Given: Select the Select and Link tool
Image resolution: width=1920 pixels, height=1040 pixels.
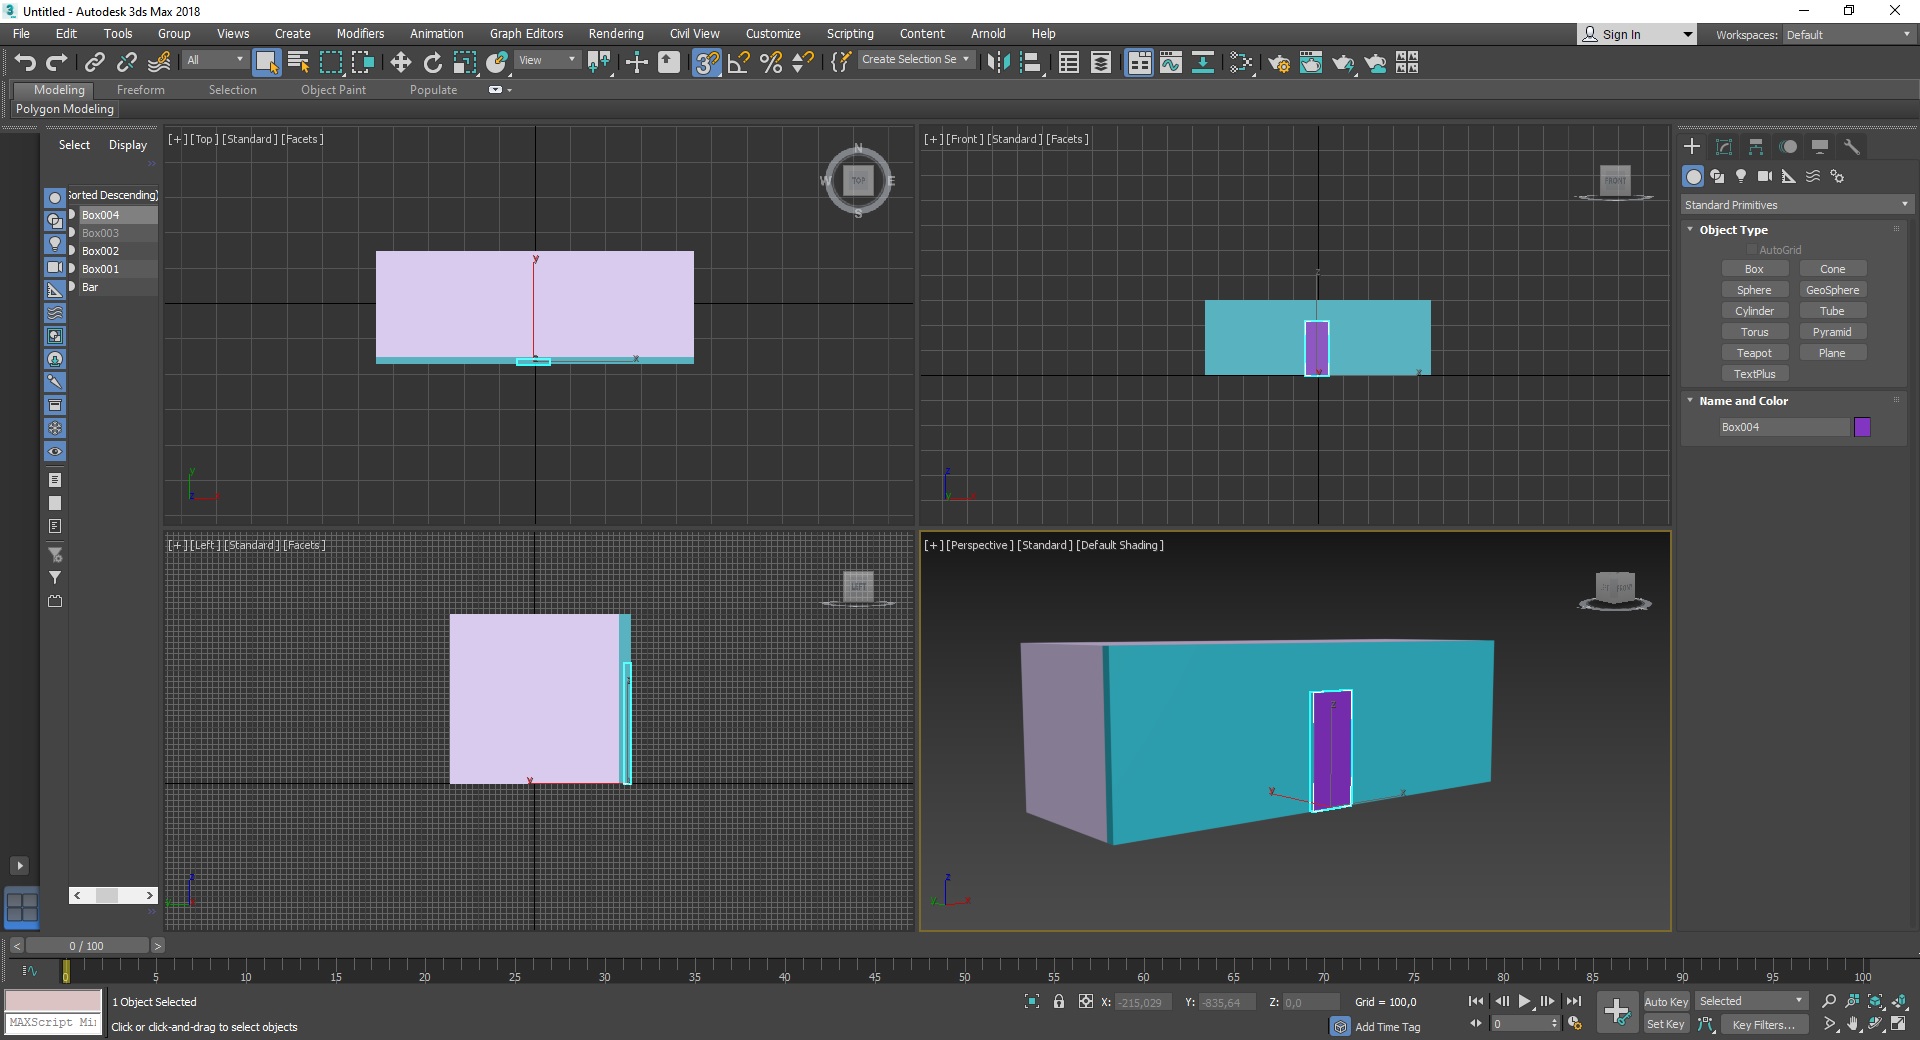Looking at the screenshot, I should click(95, 63).
